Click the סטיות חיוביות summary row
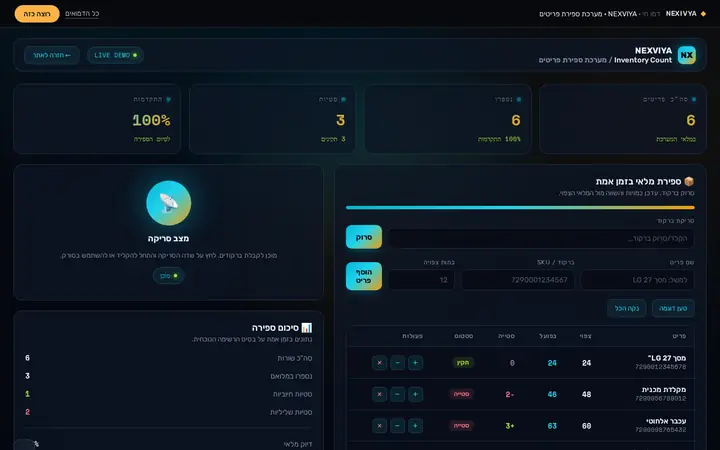The width and height of the screenshot is (720, 450). point(169,394)
